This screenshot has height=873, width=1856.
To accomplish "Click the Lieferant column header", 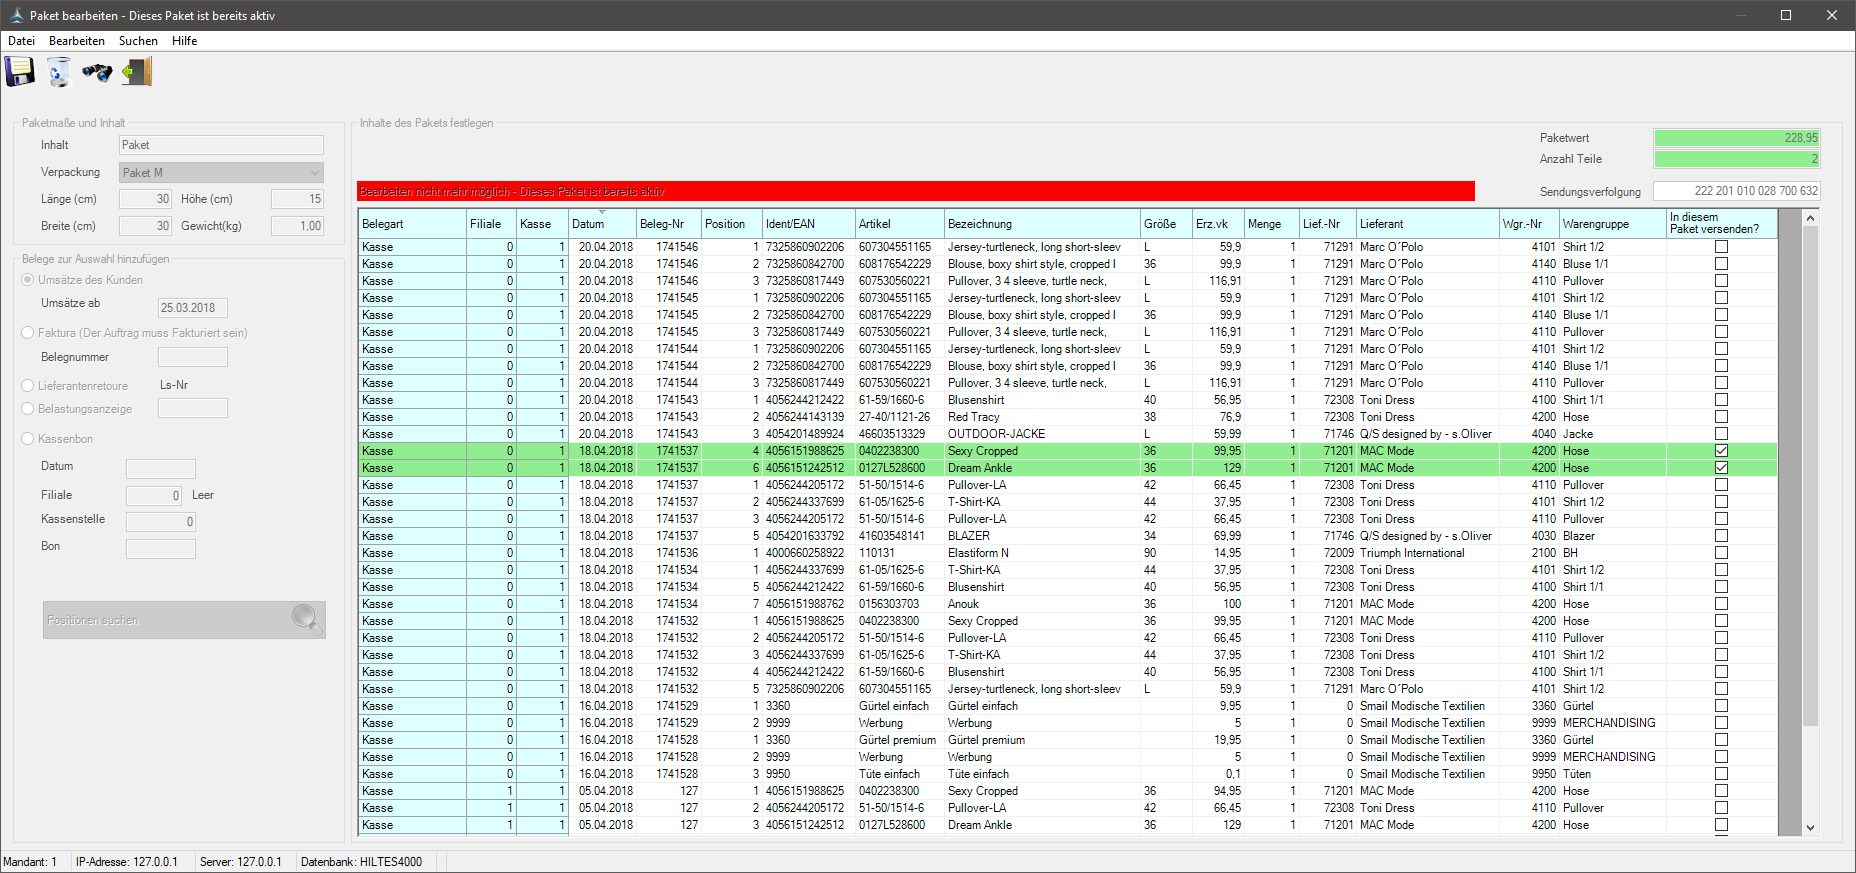I will click(1427, 224).
